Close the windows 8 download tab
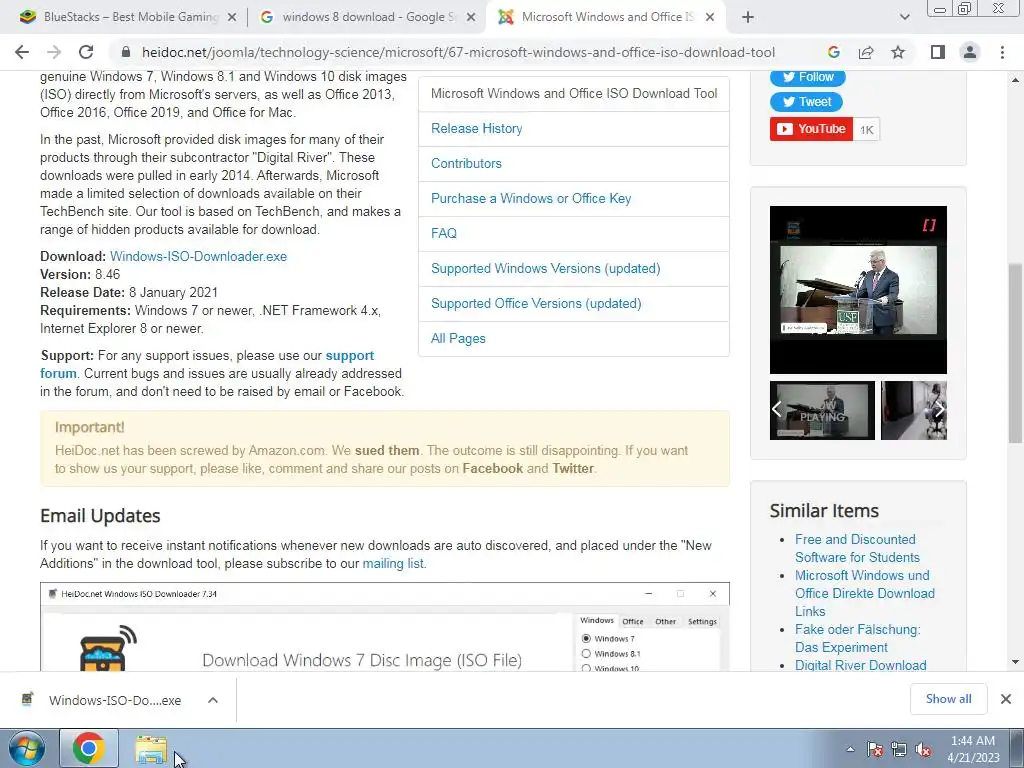Image resolution: width=1024 pixels, height=768 pixels. (471, 17)
